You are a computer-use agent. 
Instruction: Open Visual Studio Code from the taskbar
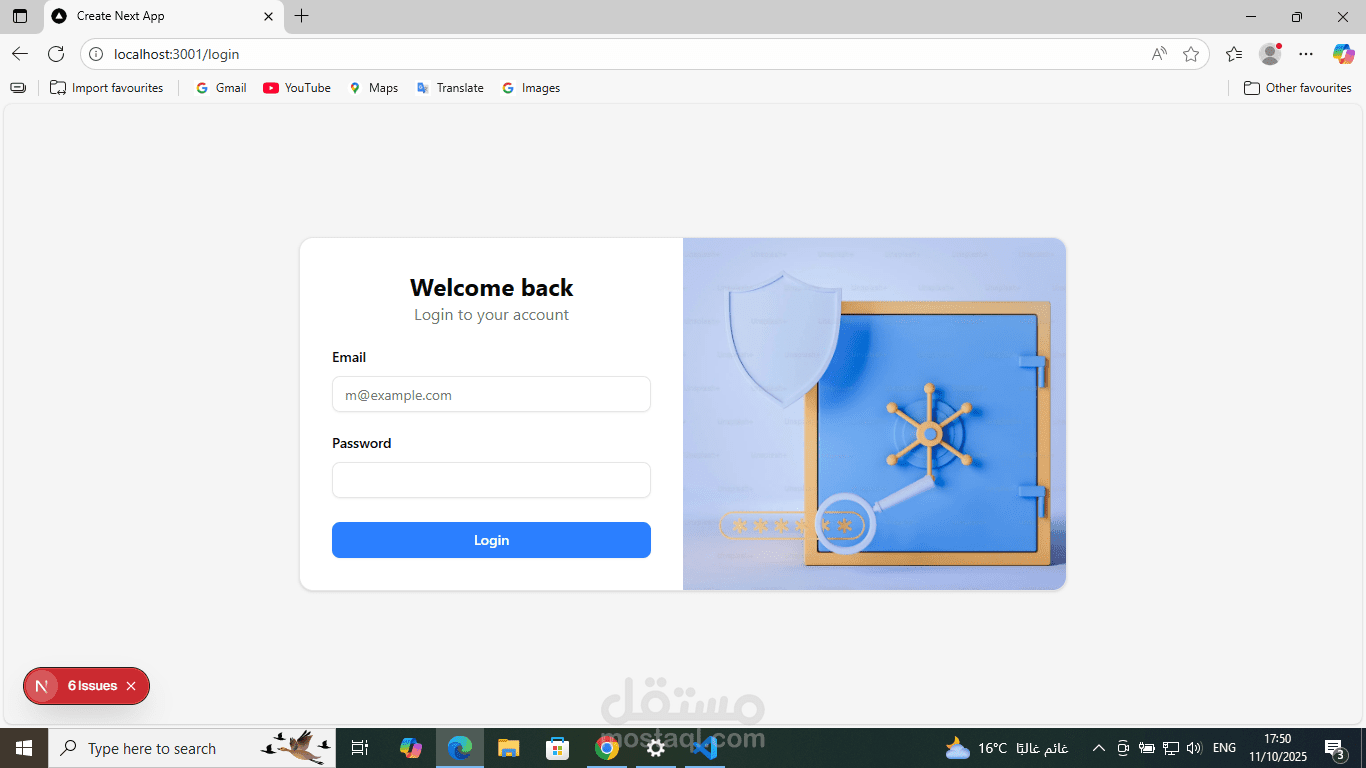pos(705,748)
